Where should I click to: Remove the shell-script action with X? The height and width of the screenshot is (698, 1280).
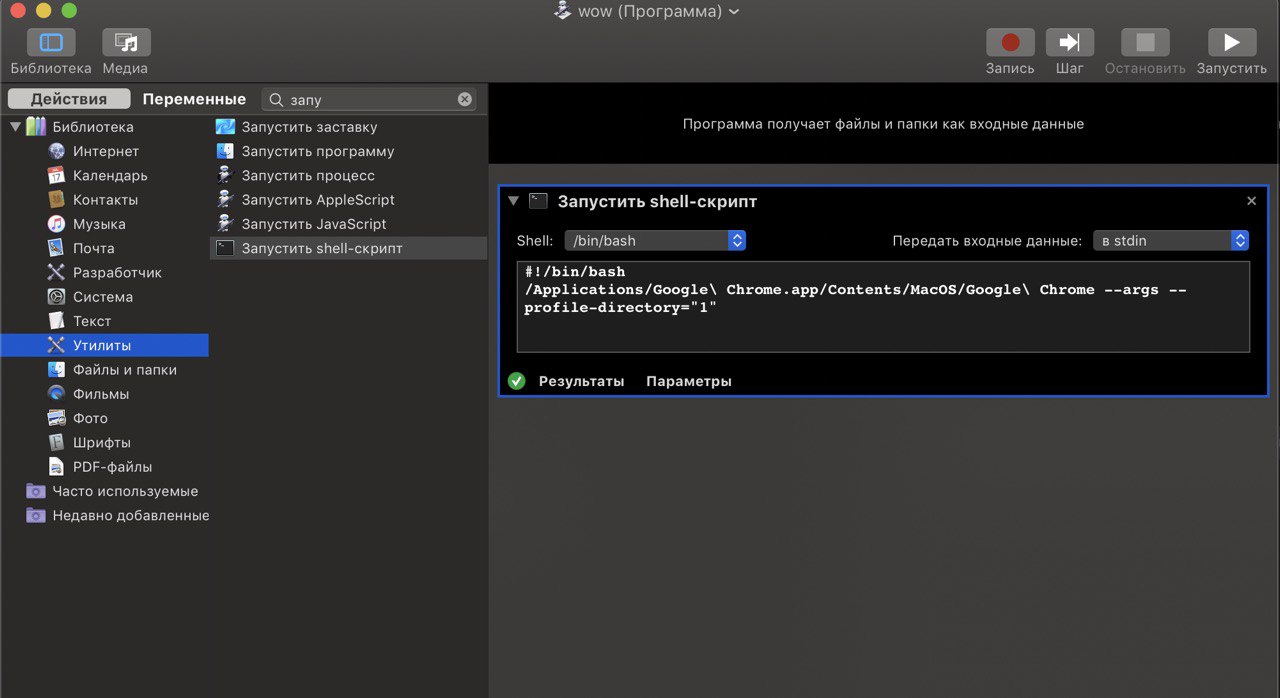pos(1251,201)
